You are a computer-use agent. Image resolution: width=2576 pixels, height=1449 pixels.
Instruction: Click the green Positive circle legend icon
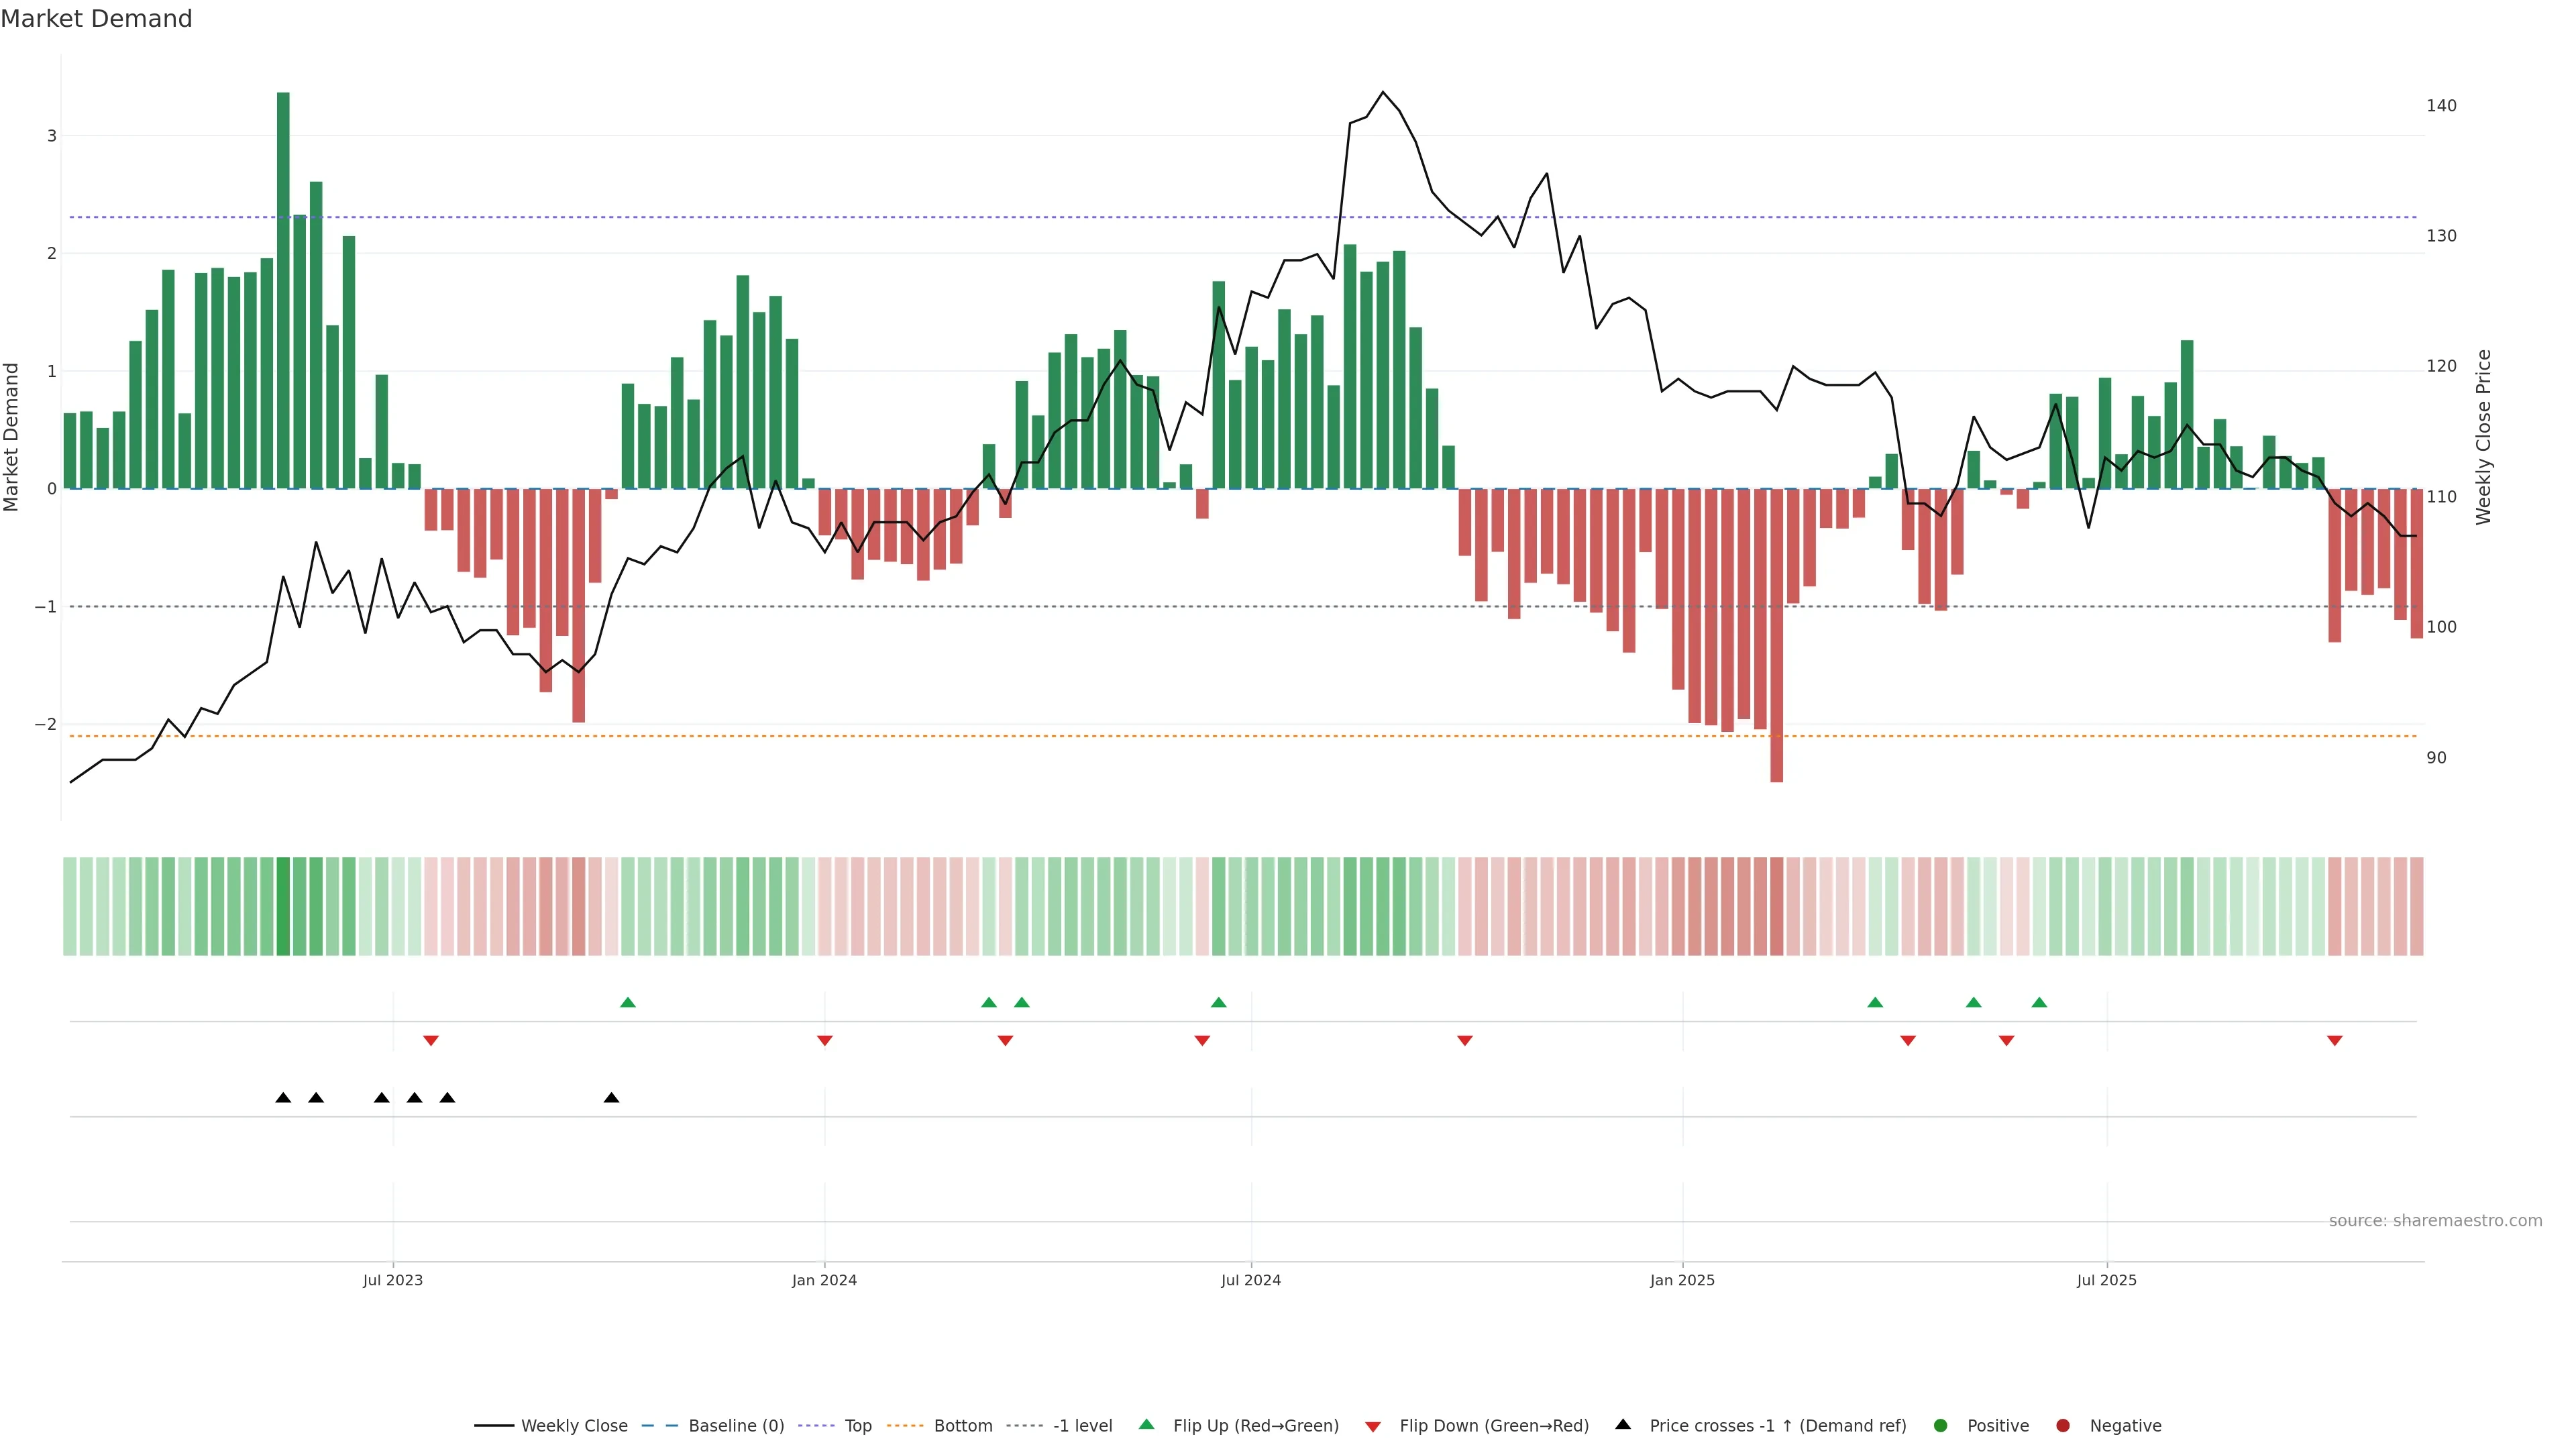(1941, 1426)
